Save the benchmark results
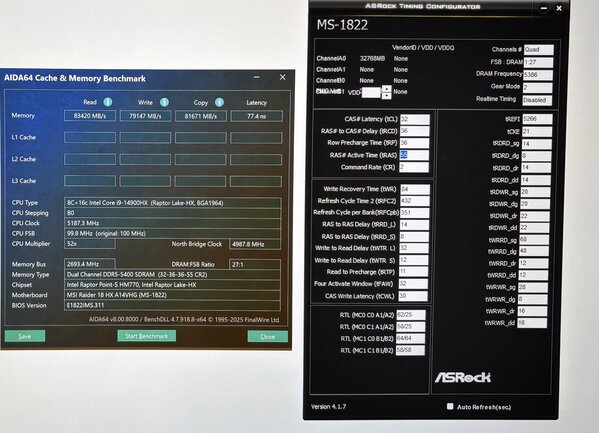 click(x=25, y=336)
